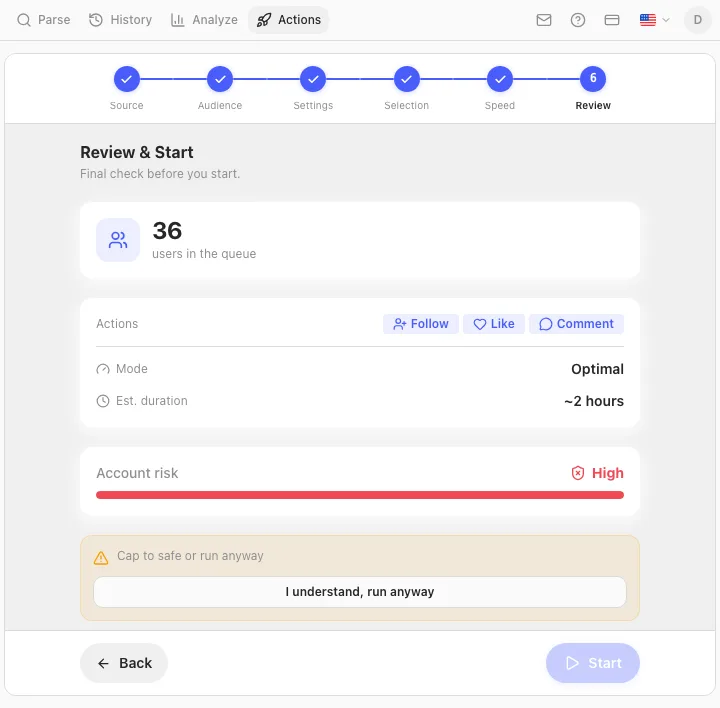720x708 pixels.
Task: Select the Actions tab
Action: [x=288, y=20]
